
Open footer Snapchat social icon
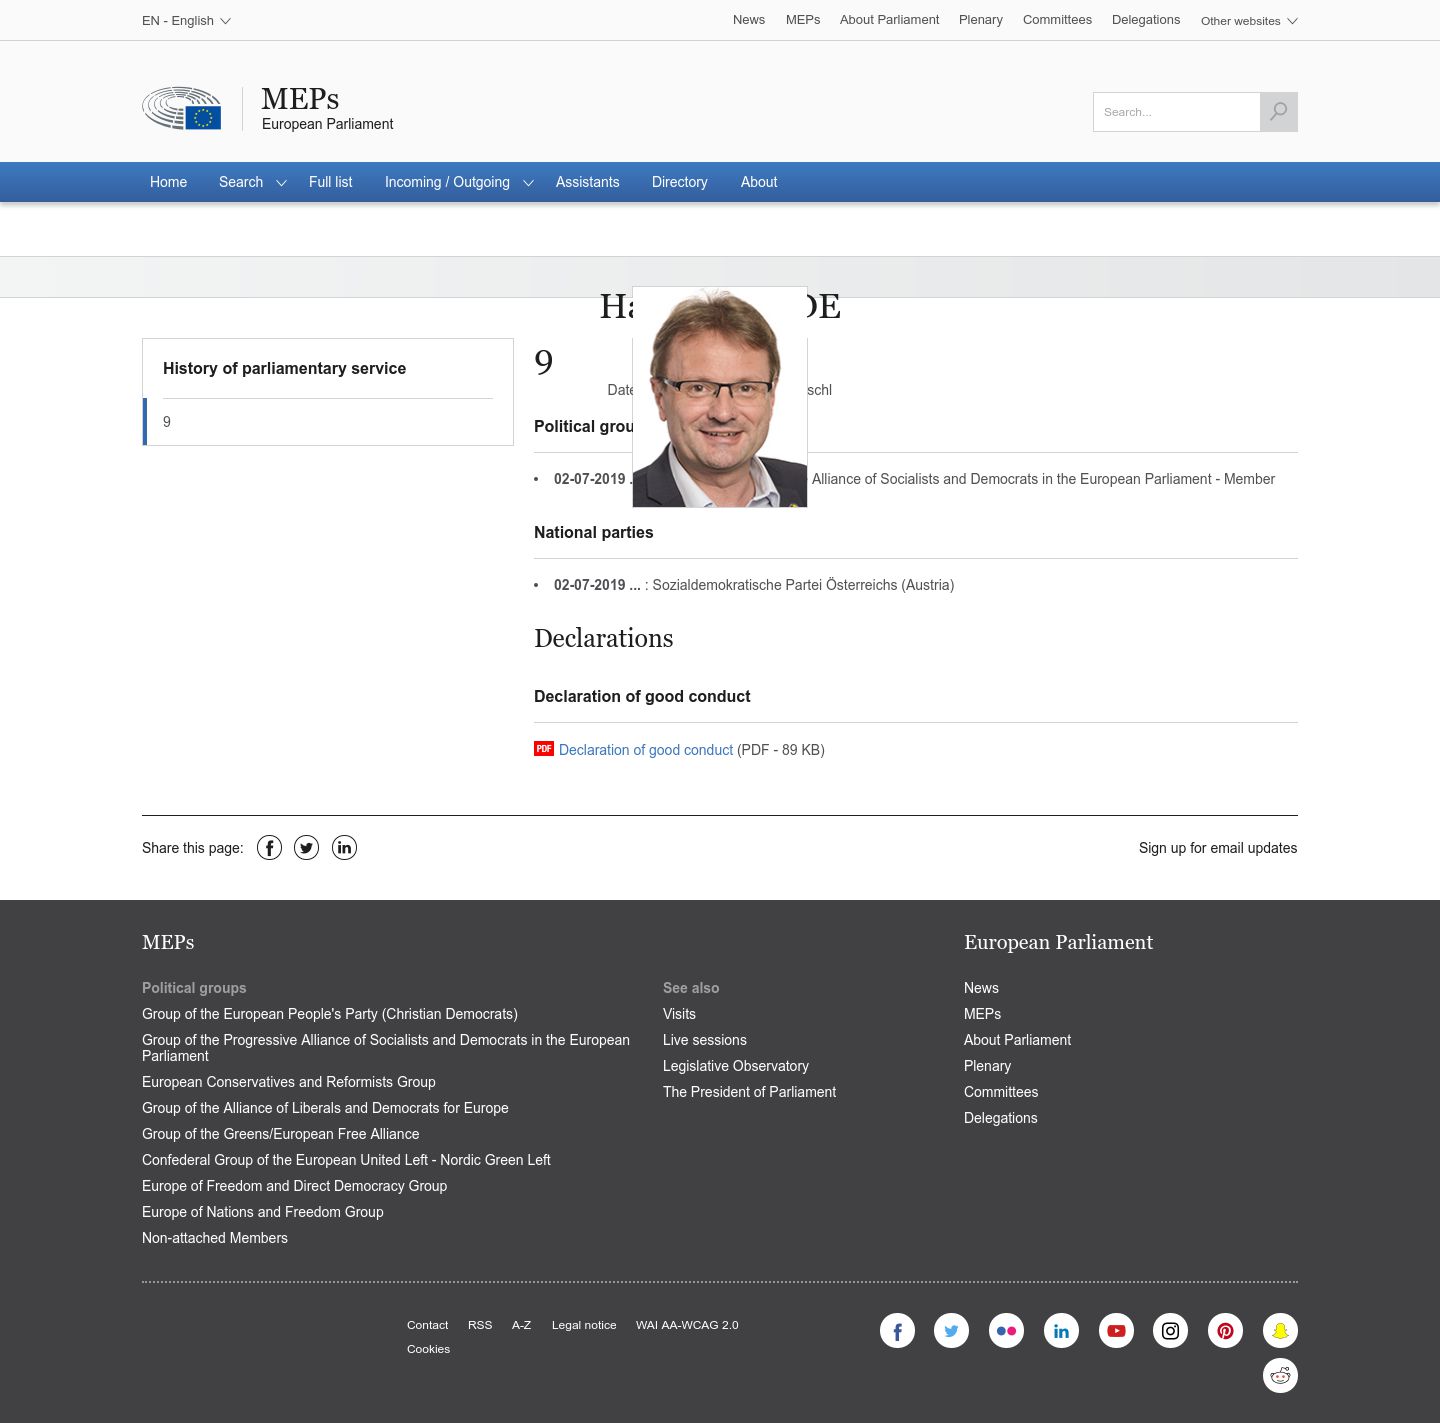pyautogui.click(x=1280, y=1331)
